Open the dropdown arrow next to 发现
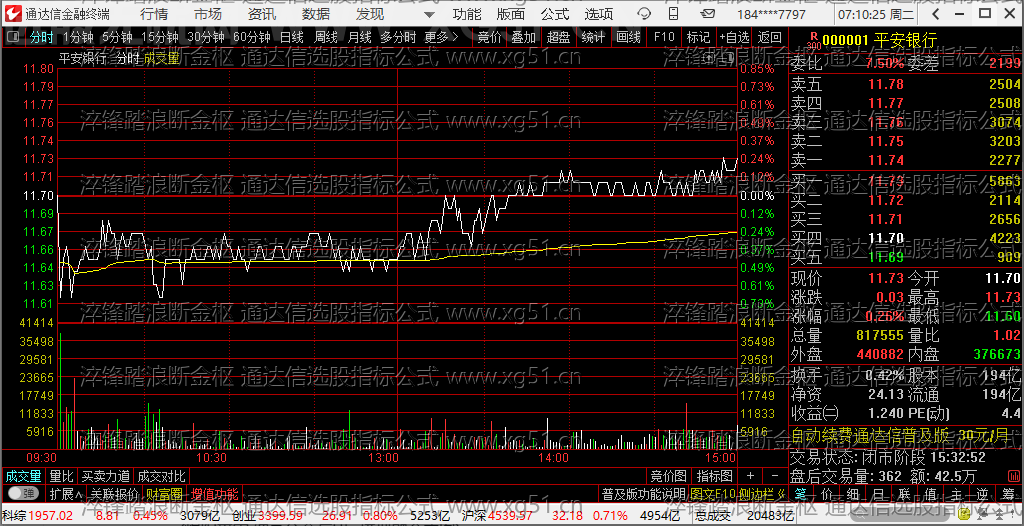Viewport: 1024px width, 526px height. [428, 14]
